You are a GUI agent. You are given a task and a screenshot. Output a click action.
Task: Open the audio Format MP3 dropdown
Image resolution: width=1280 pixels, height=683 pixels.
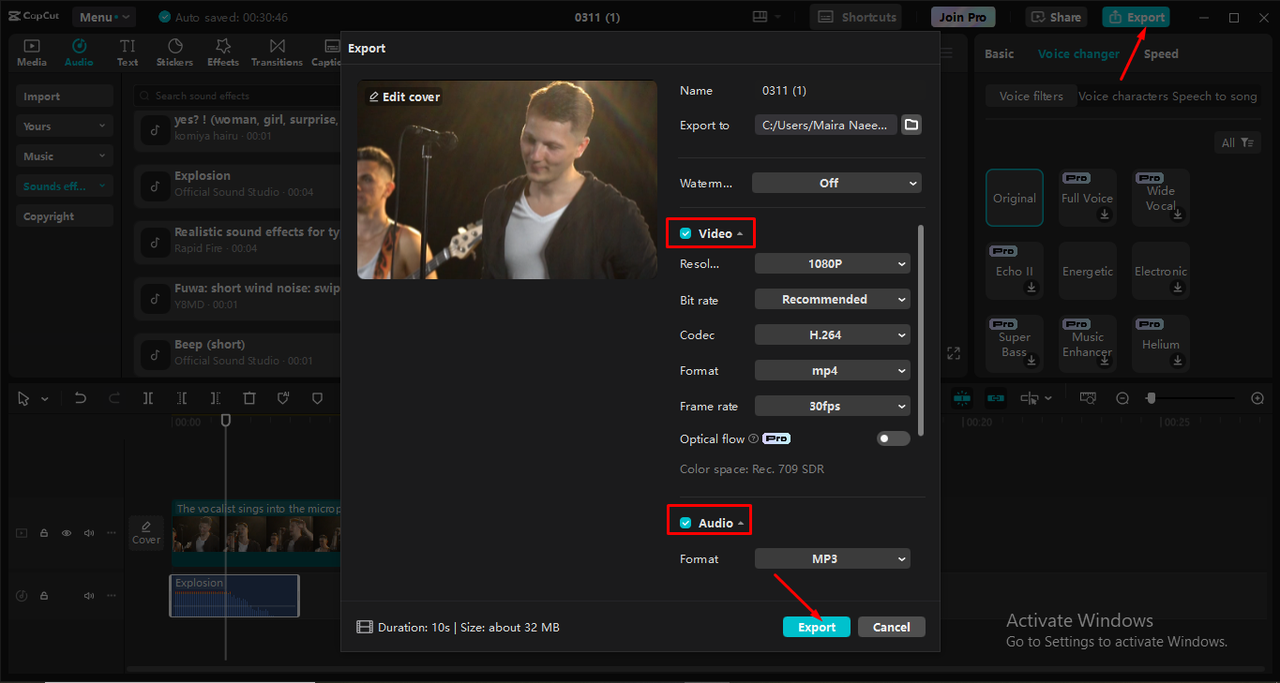click(x=832, y=559)
